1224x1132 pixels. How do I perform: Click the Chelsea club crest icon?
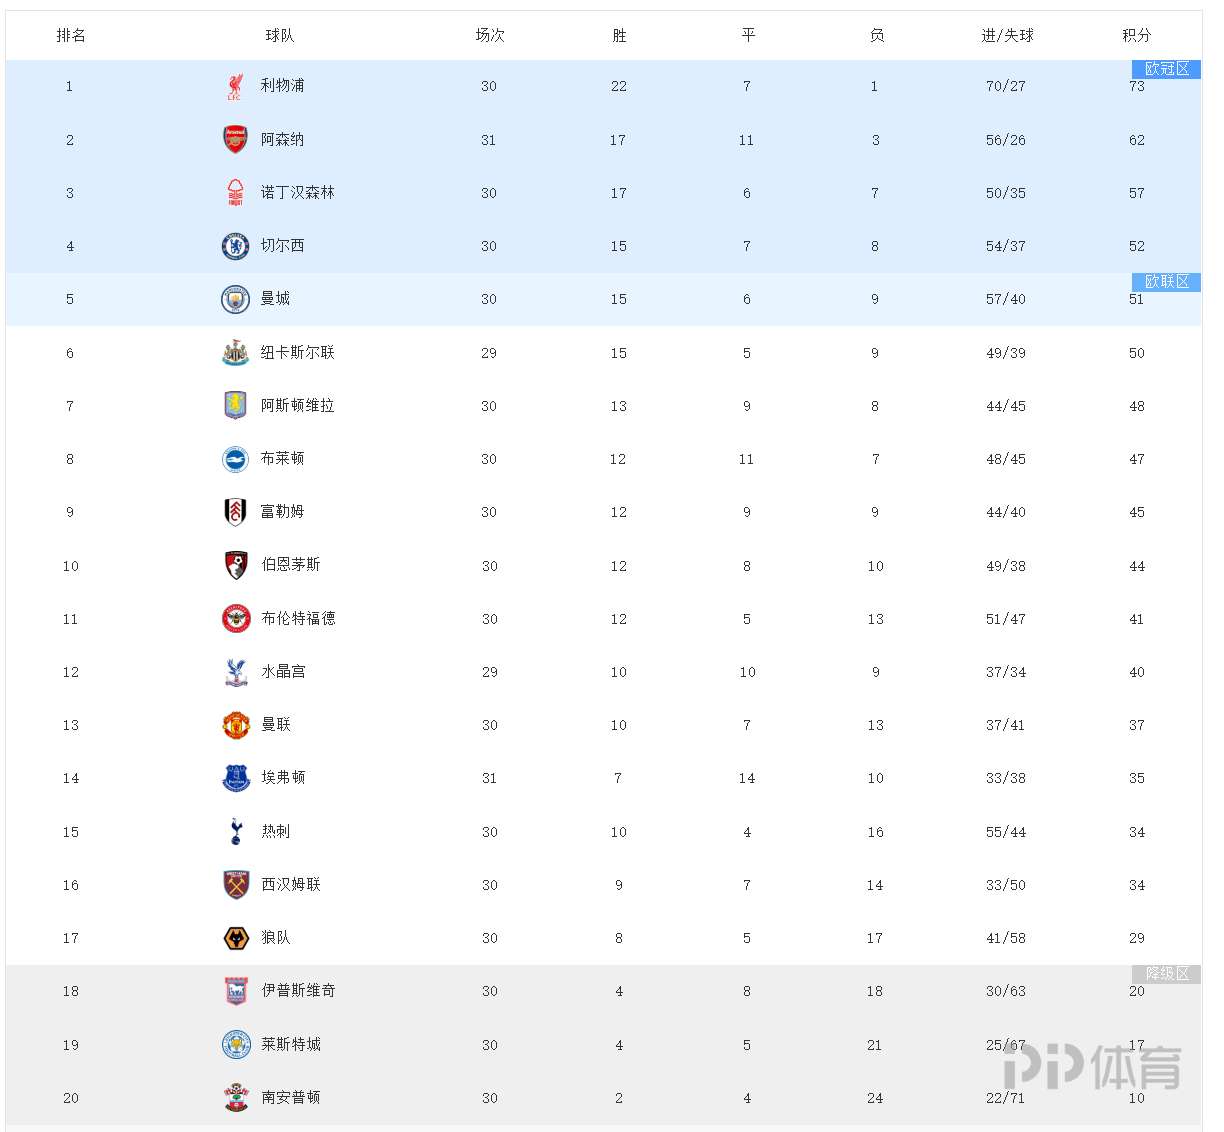point(235,246)
